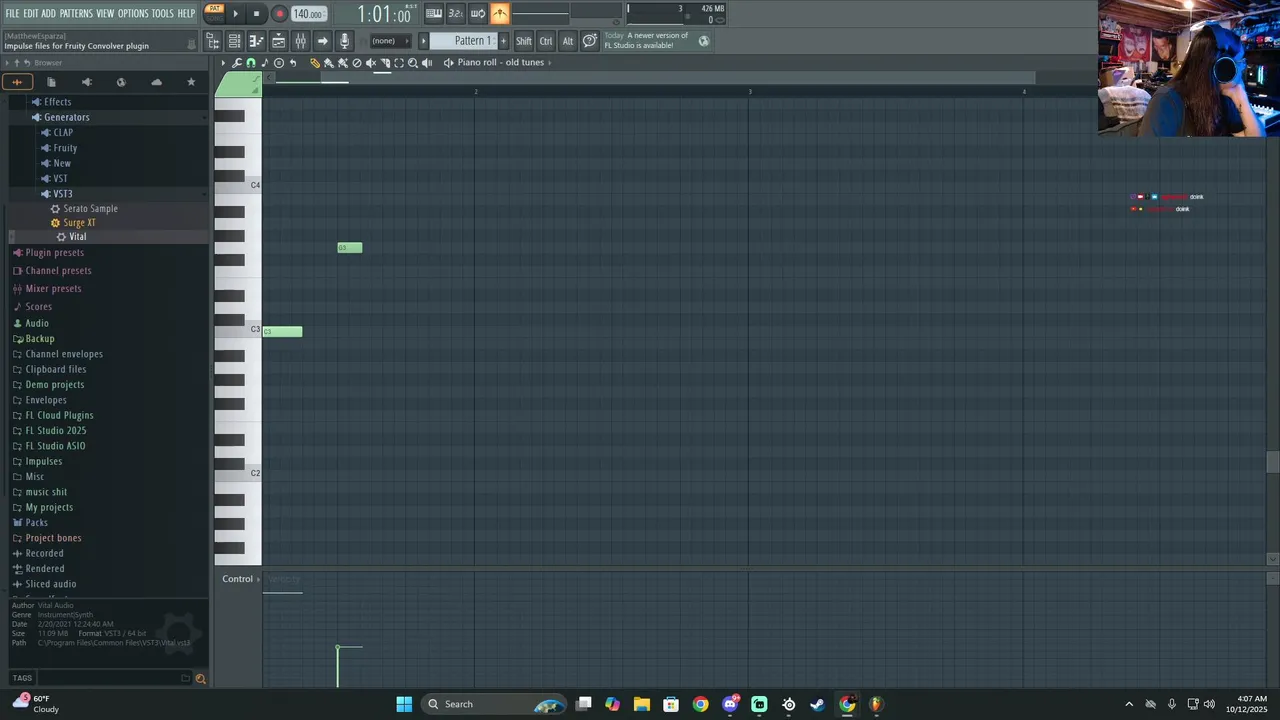
Task: Open the TOOLS menu
Action: [163, 13]
